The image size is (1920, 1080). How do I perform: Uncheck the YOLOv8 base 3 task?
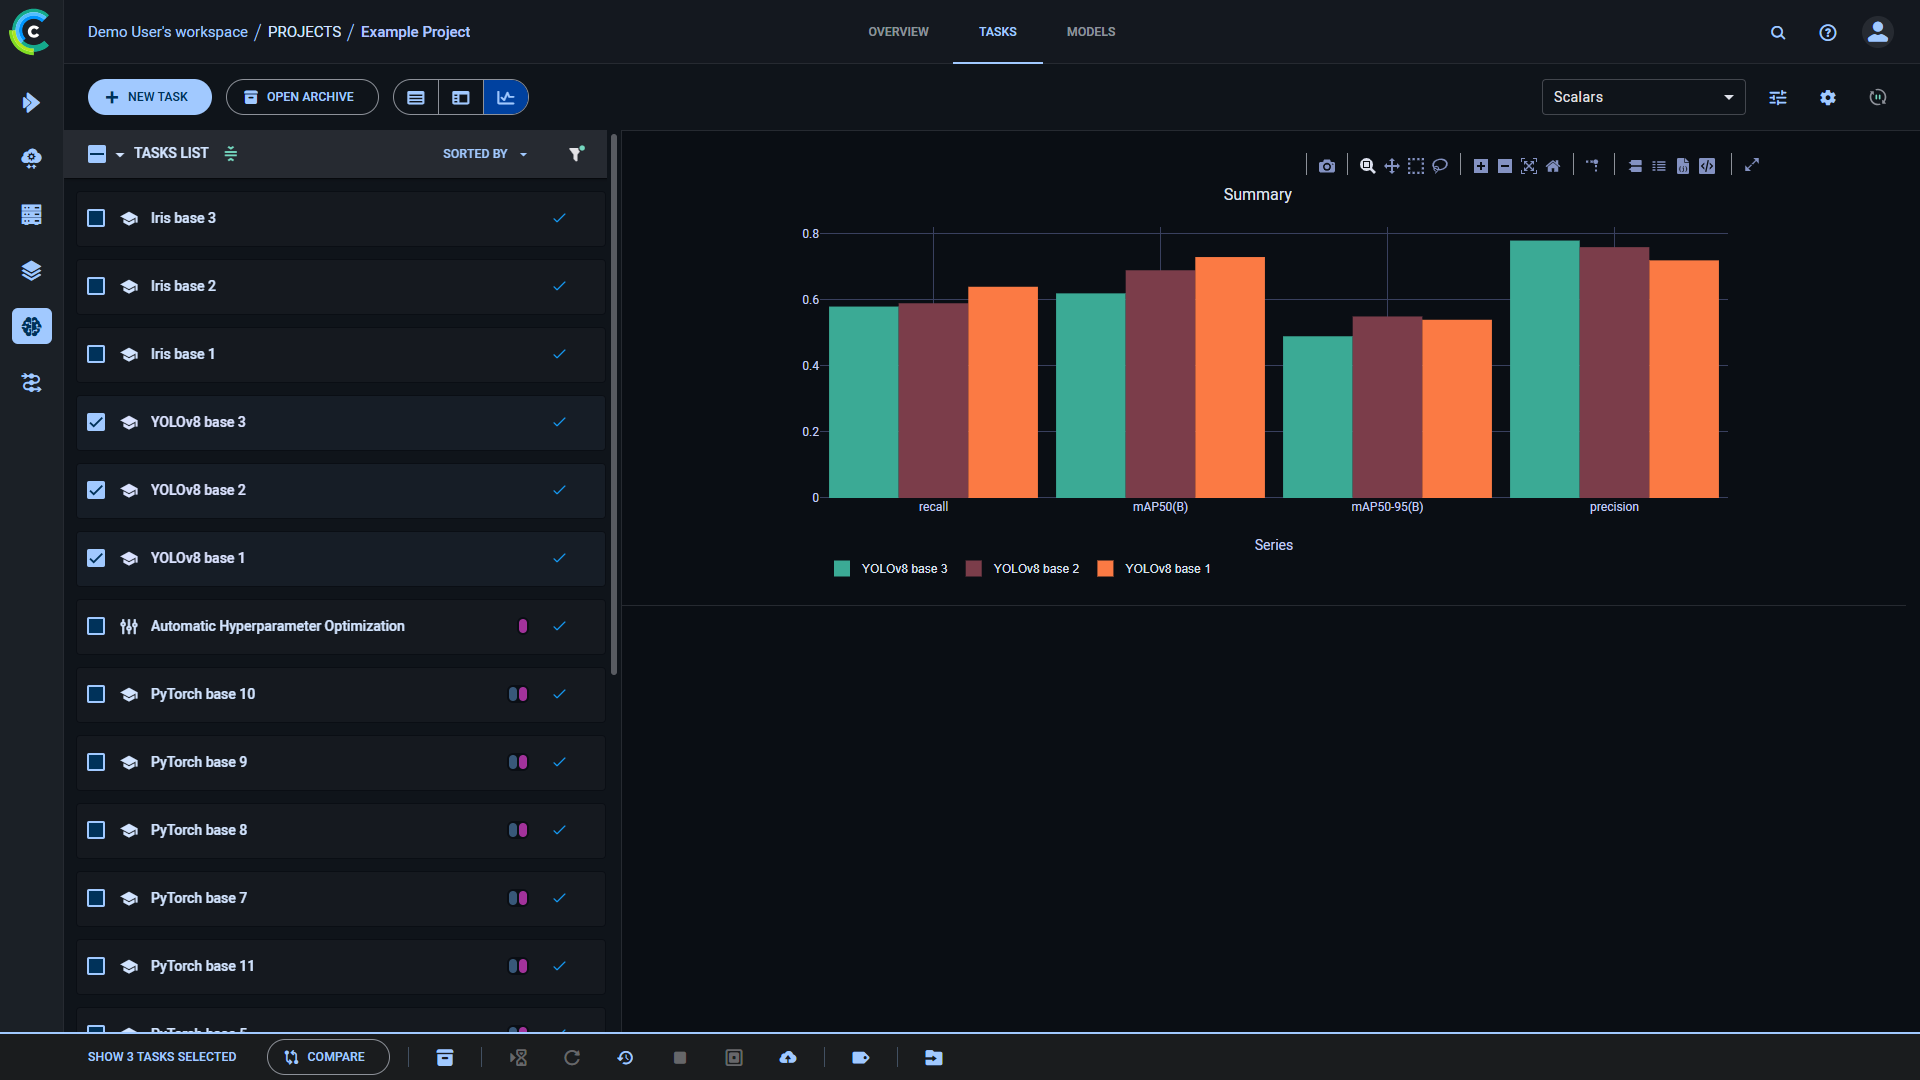[96, 422]
